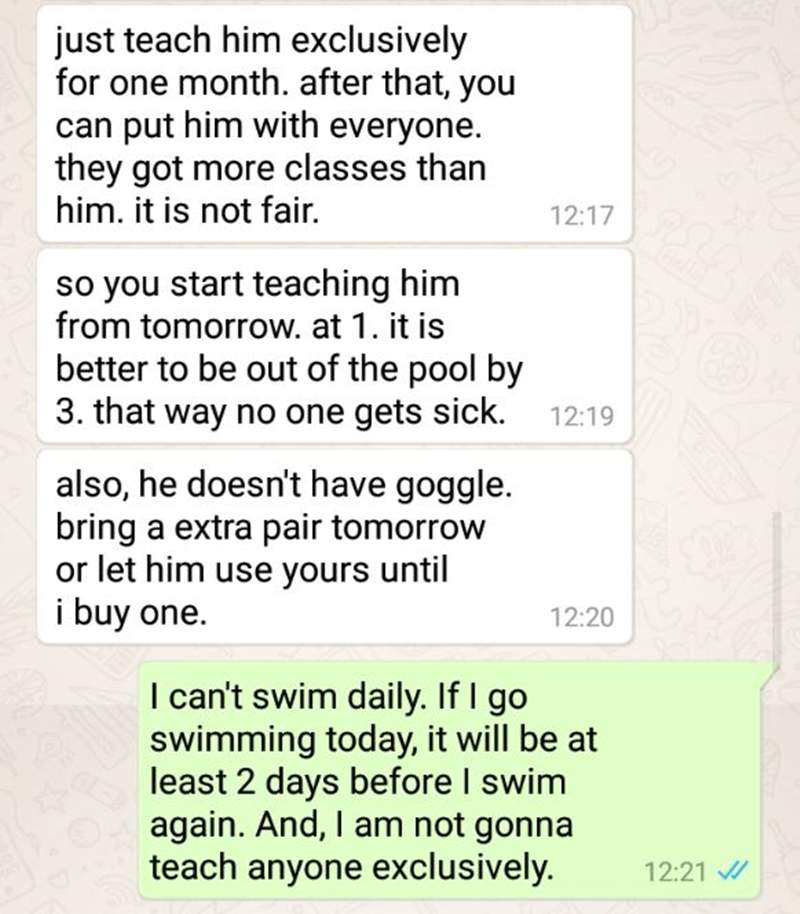Click the text line 'him. it is not fair.'

pos(188,210)
